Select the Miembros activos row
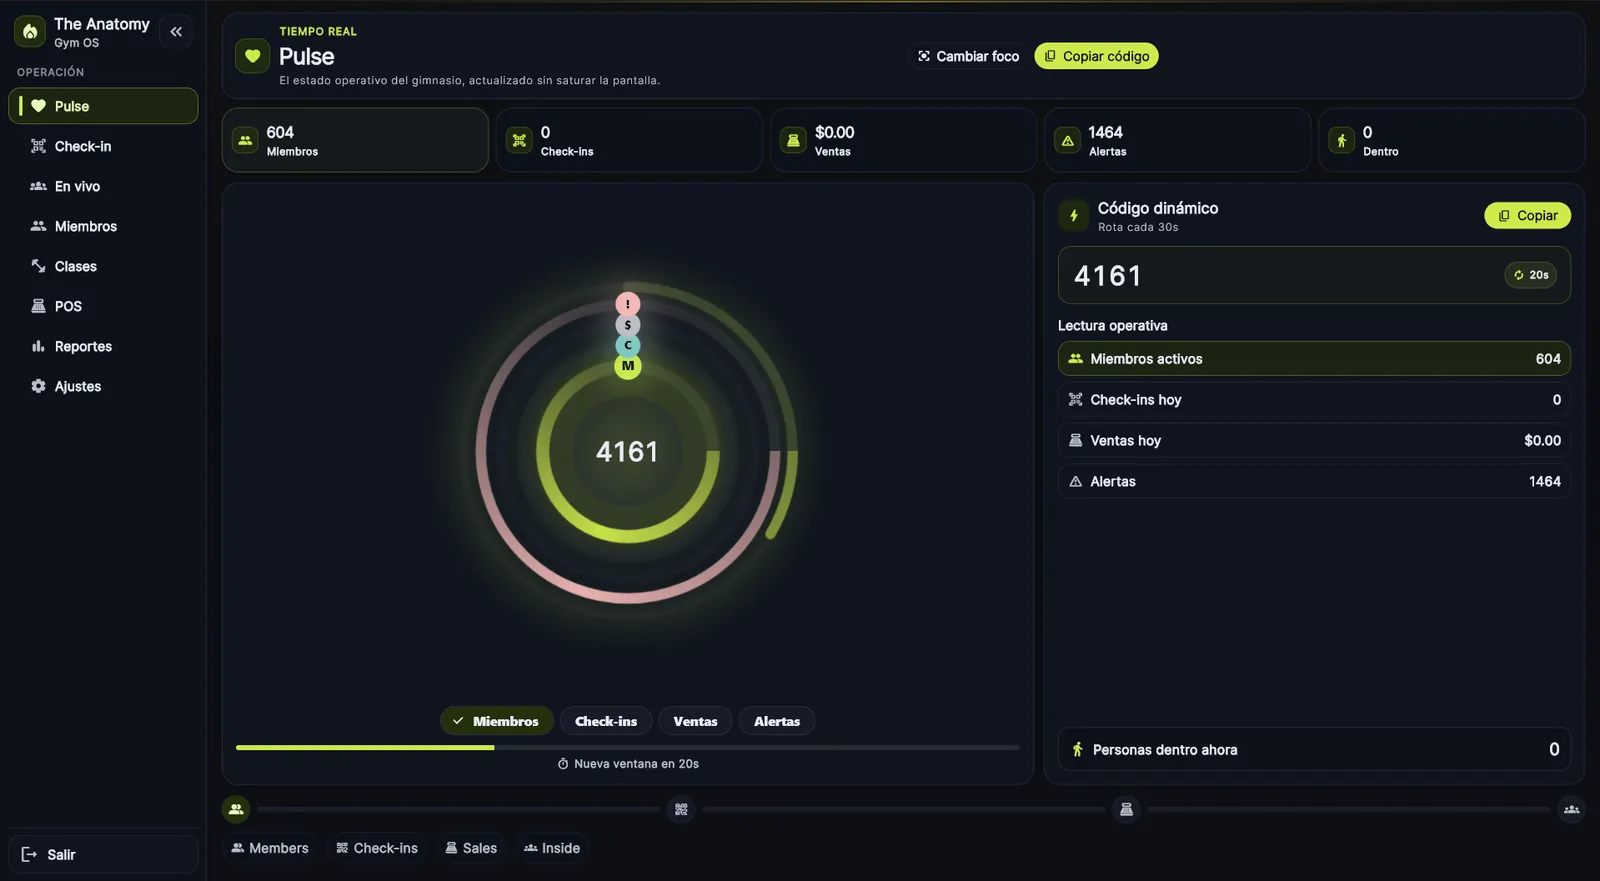 (x=1314, y=359)
